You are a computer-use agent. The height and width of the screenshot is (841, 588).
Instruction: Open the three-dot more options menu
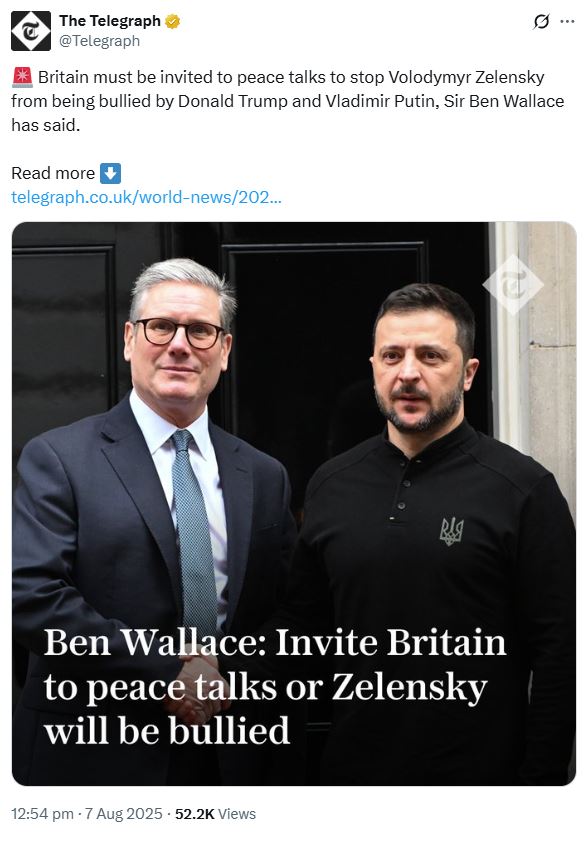(567, 21)
